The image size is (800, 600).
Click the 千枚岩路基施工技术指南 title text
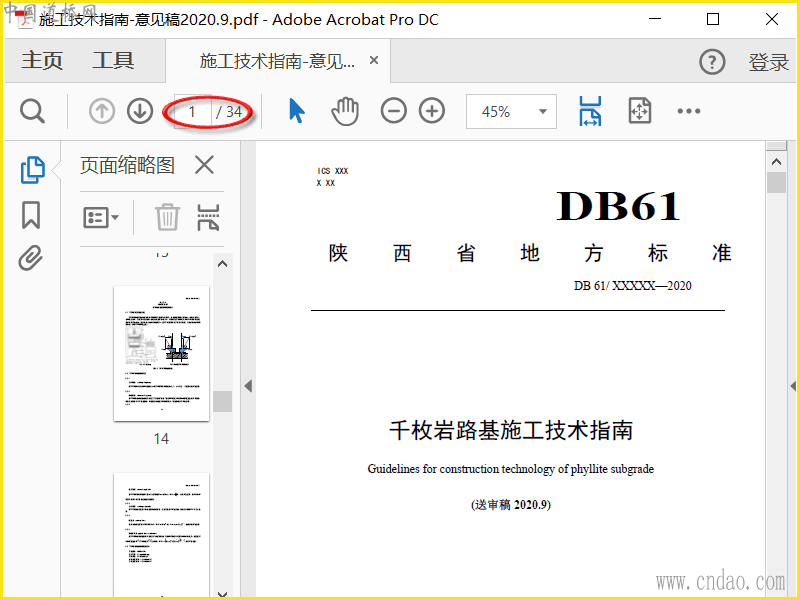pyautogui.click(x=511, y=430)
